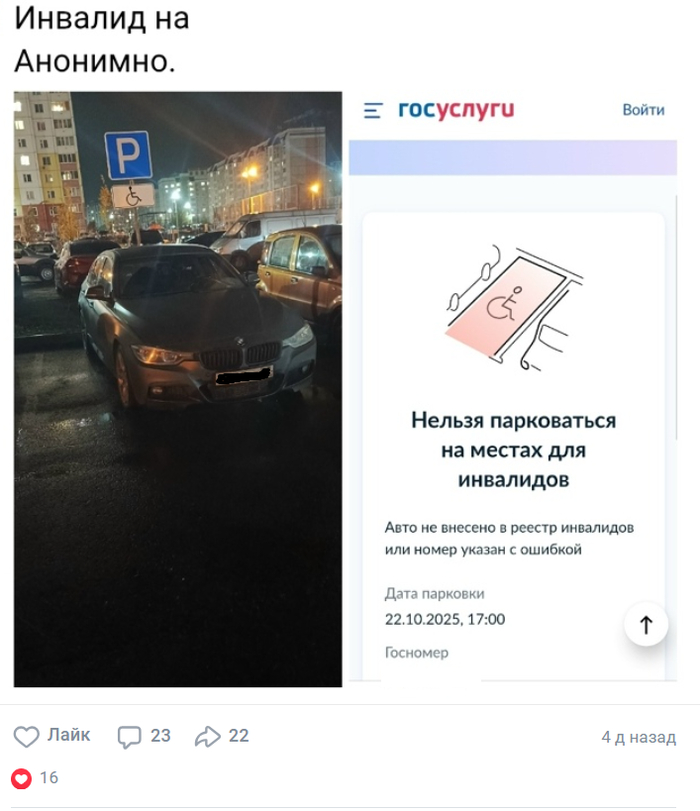This screenshot has height=811, width=700.
Task: Click the blacked-out license plate on BMW
Action: (244, 376)
